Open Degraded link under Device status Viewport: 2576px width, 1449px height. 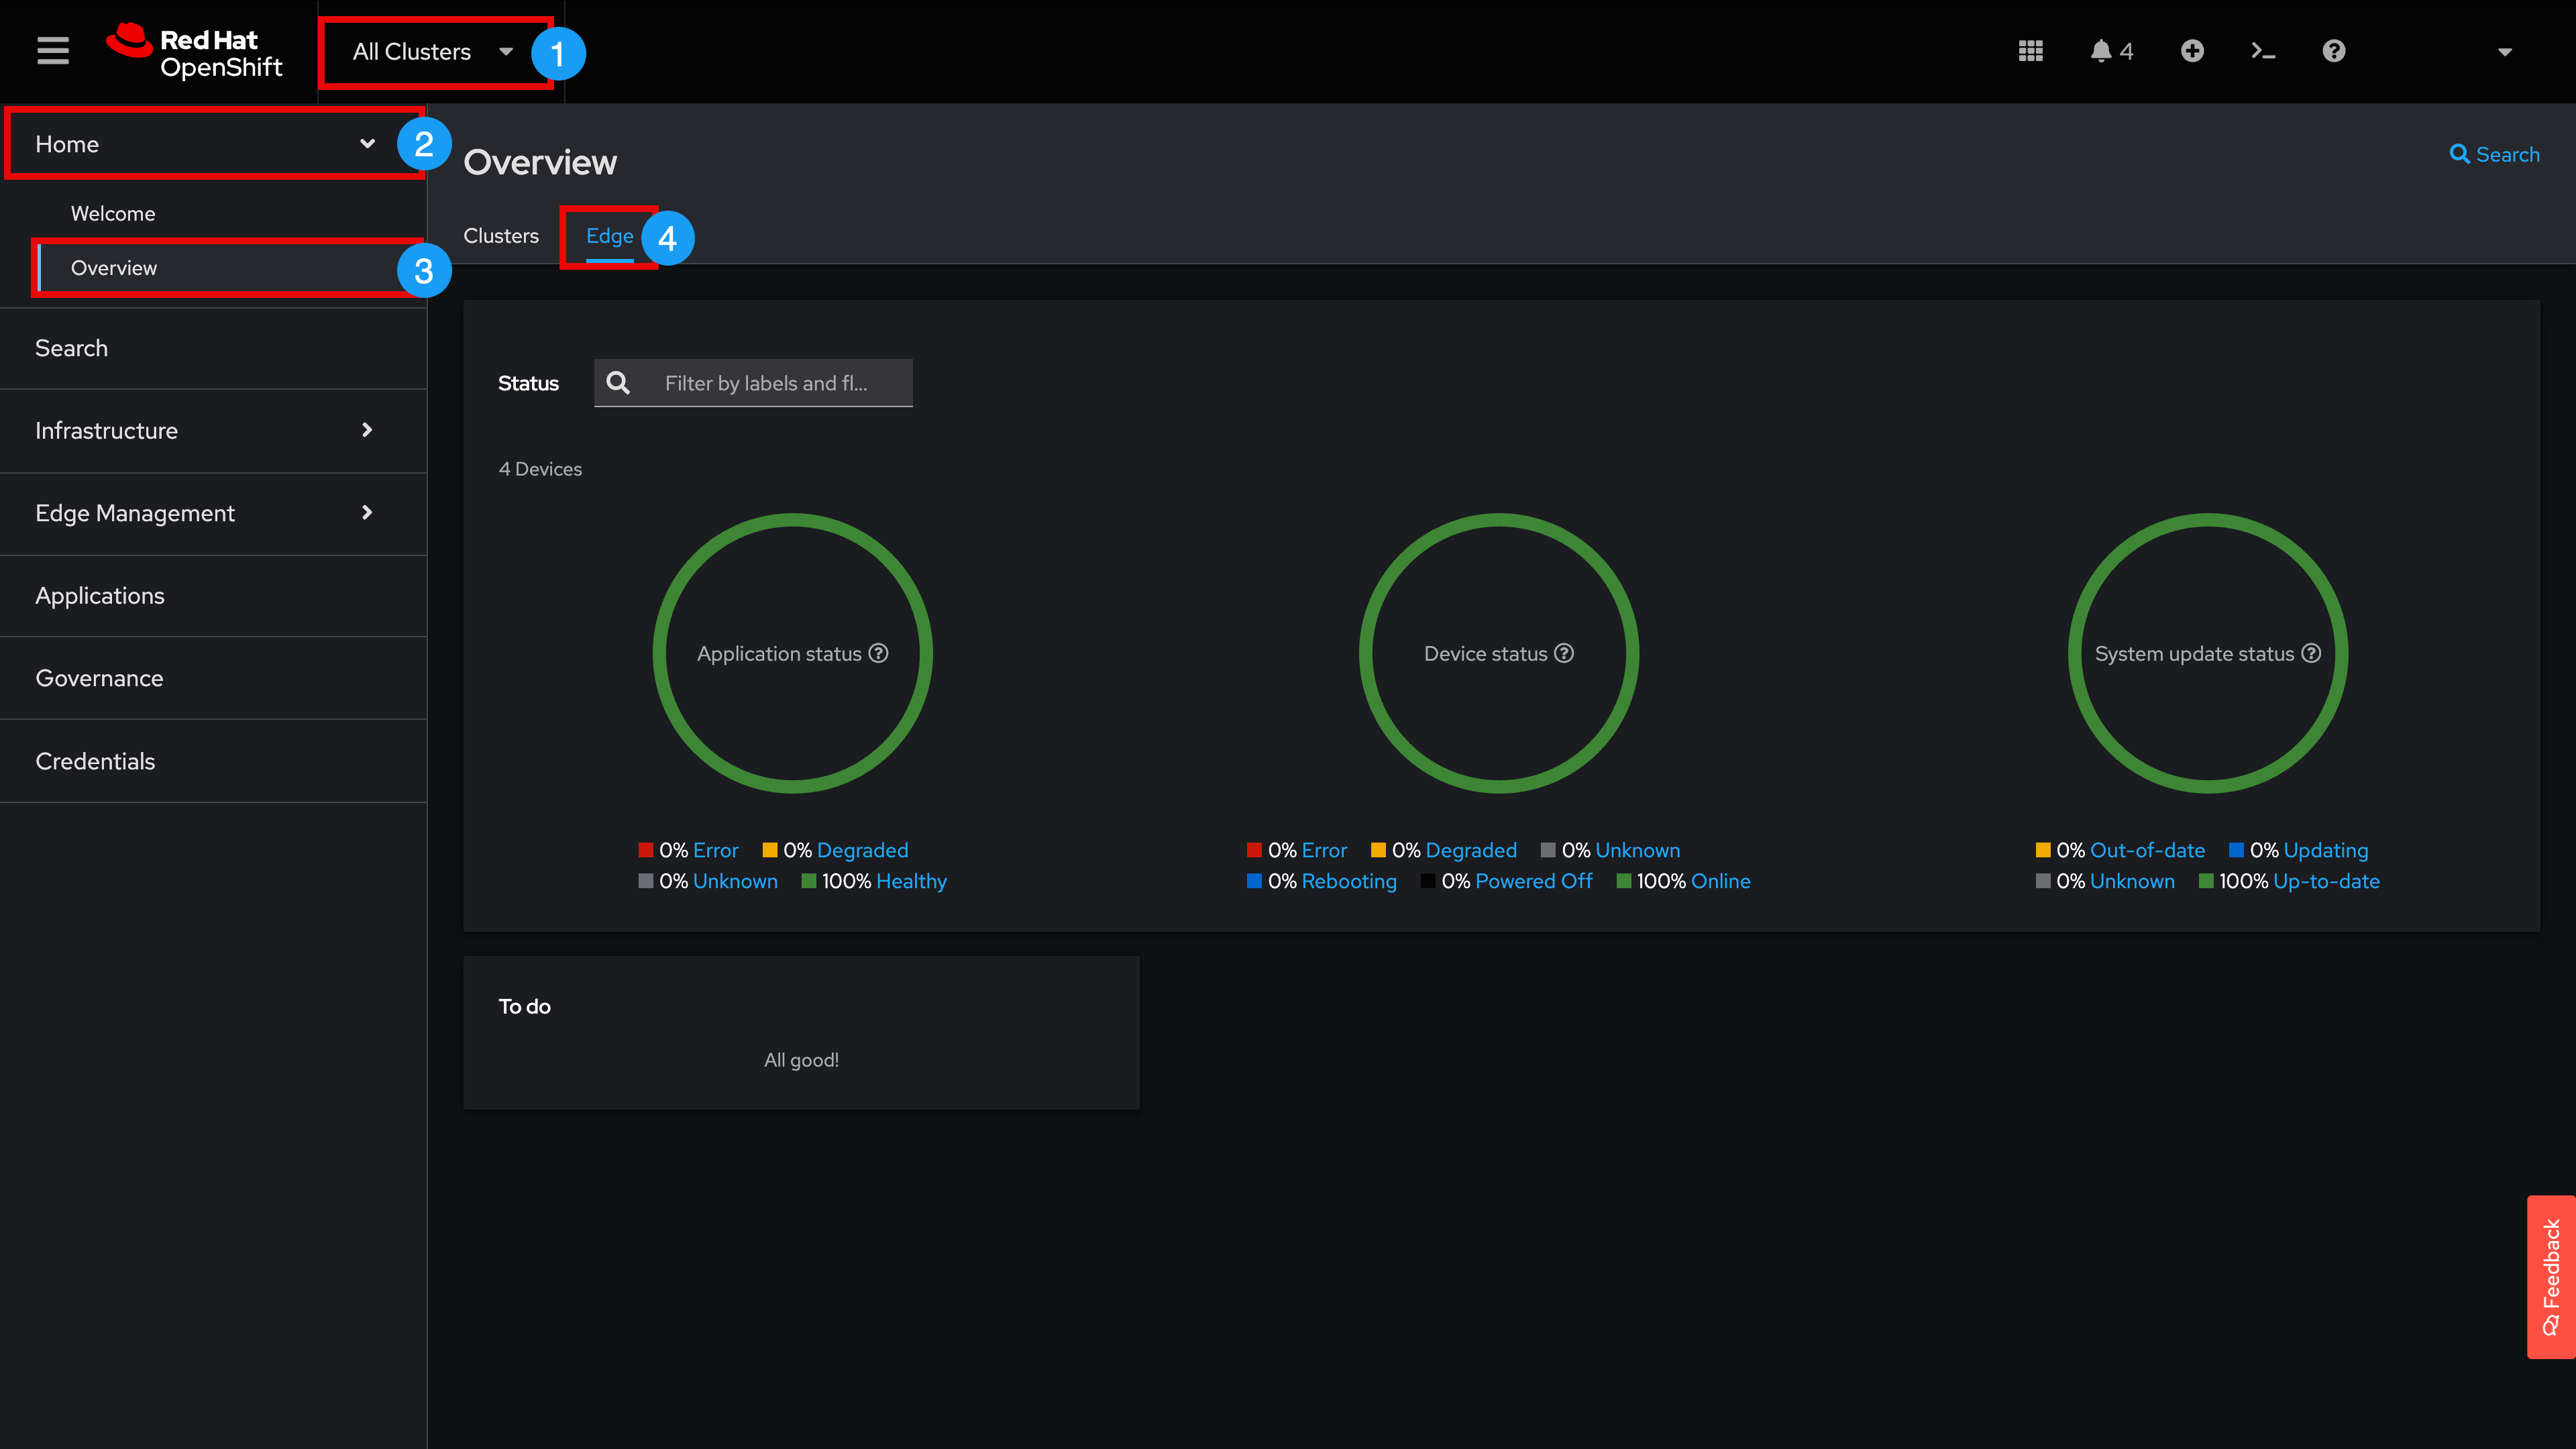1471,850
